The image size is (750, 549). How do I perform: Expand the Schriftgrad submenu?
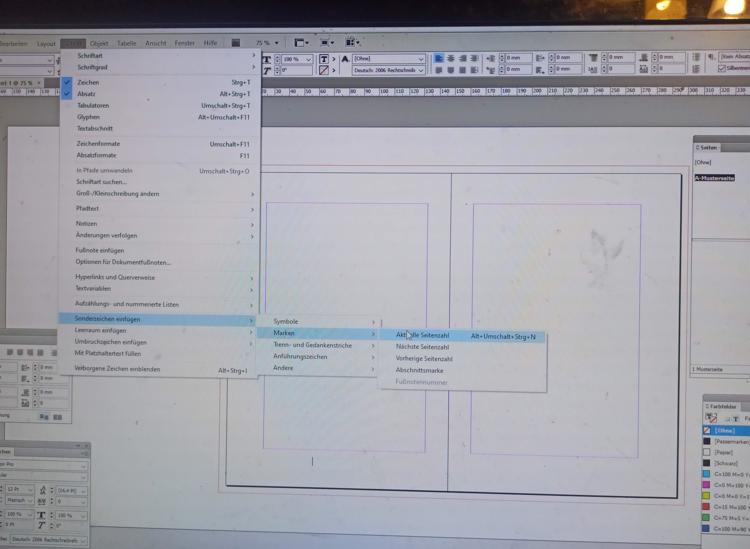160,67
